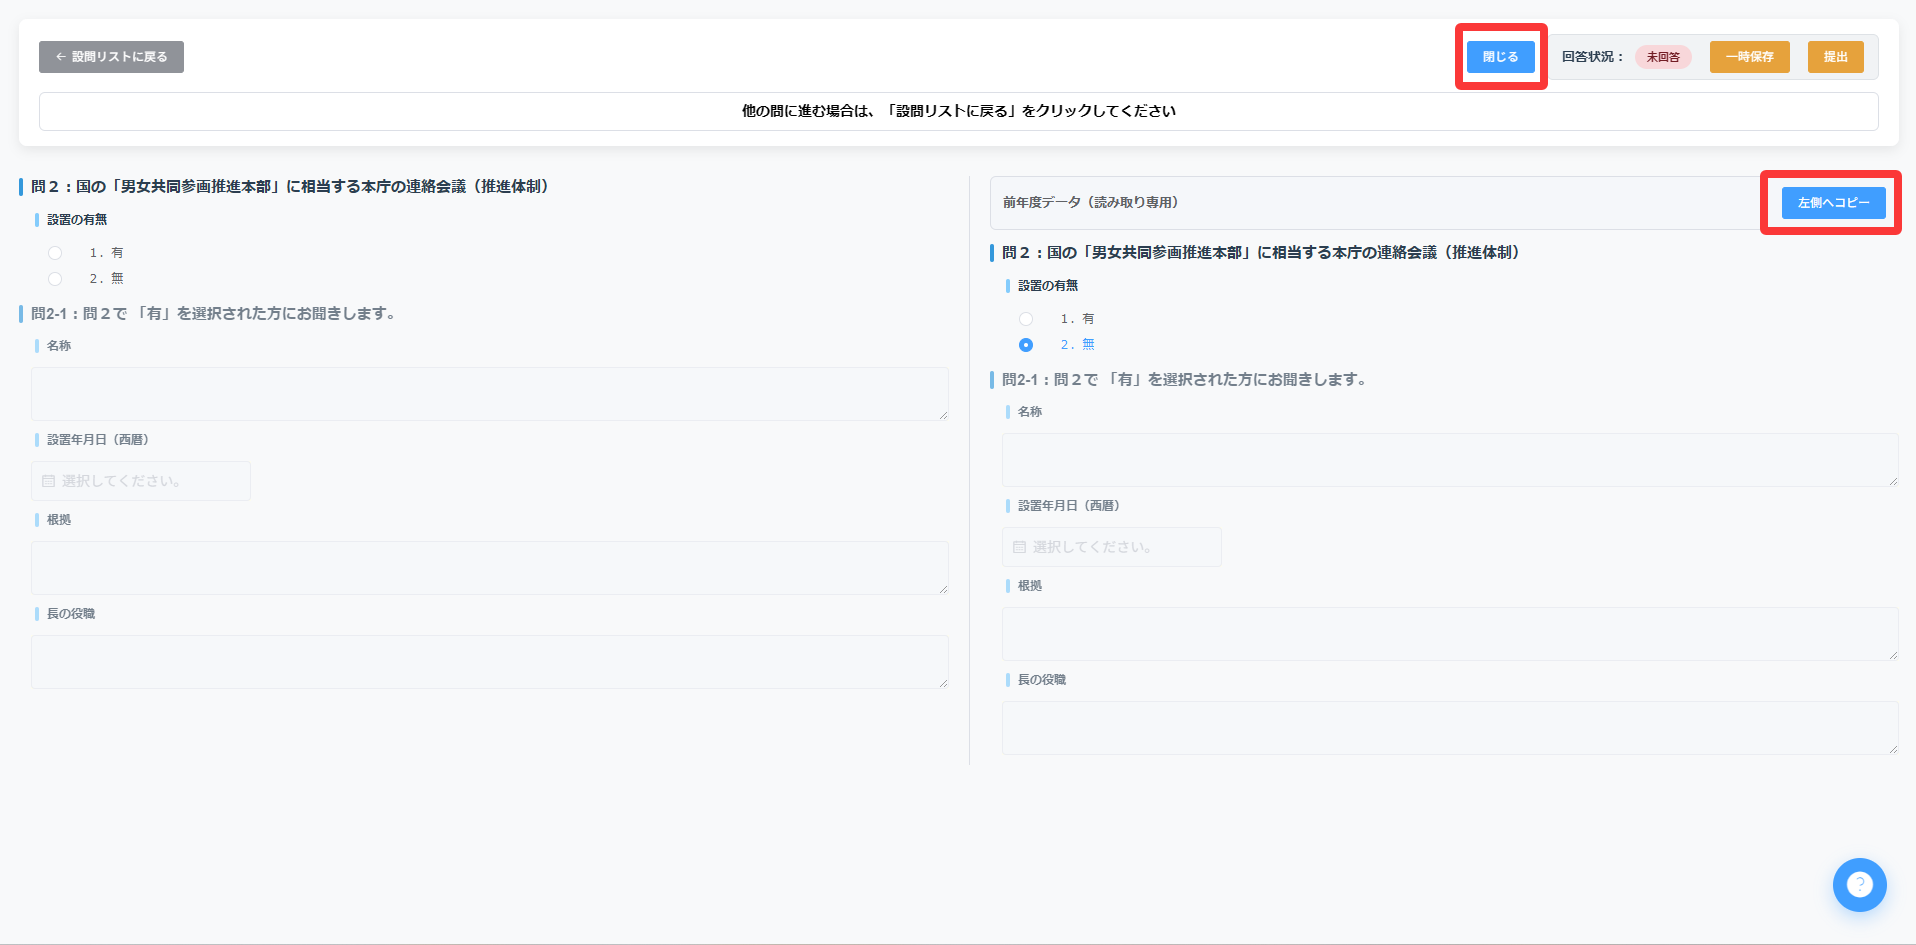Click the left 問2-1 sub-question heading
Image resolution: width=1916 pixels, height=945 pixels.
click(x=215, y=314)
